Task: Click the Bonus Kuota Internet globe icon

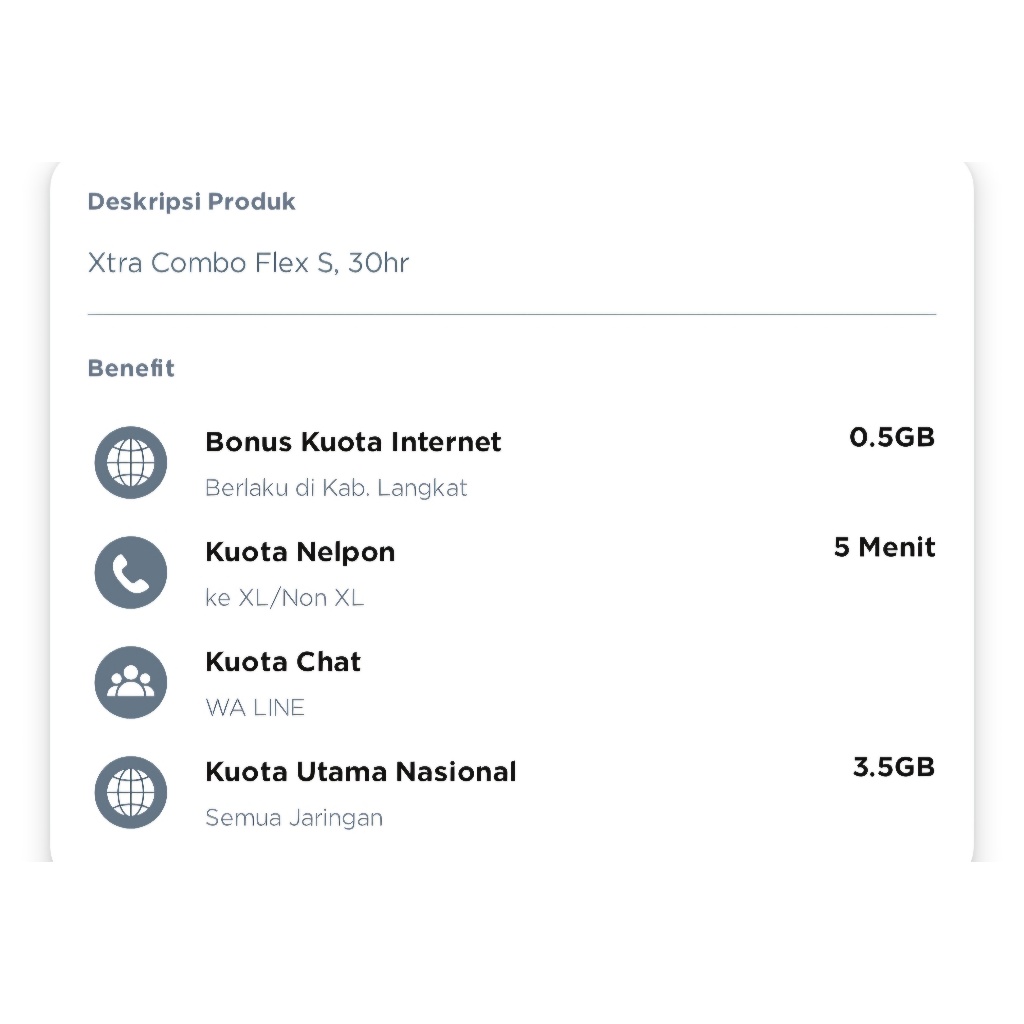Action: [131, 462]
